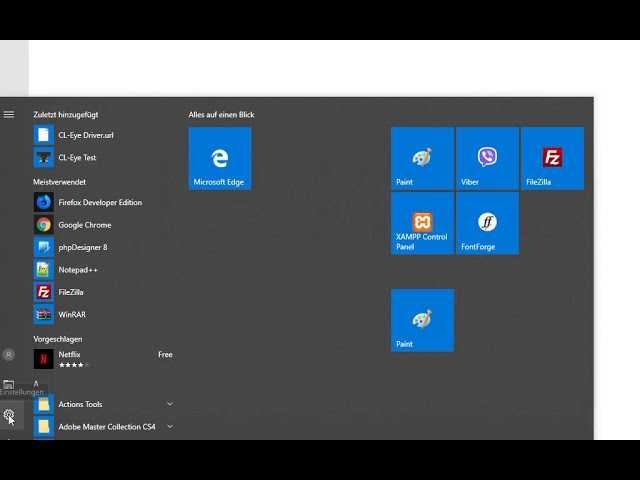
Task: Open the FontForge tile
Action: pos(487,224)
